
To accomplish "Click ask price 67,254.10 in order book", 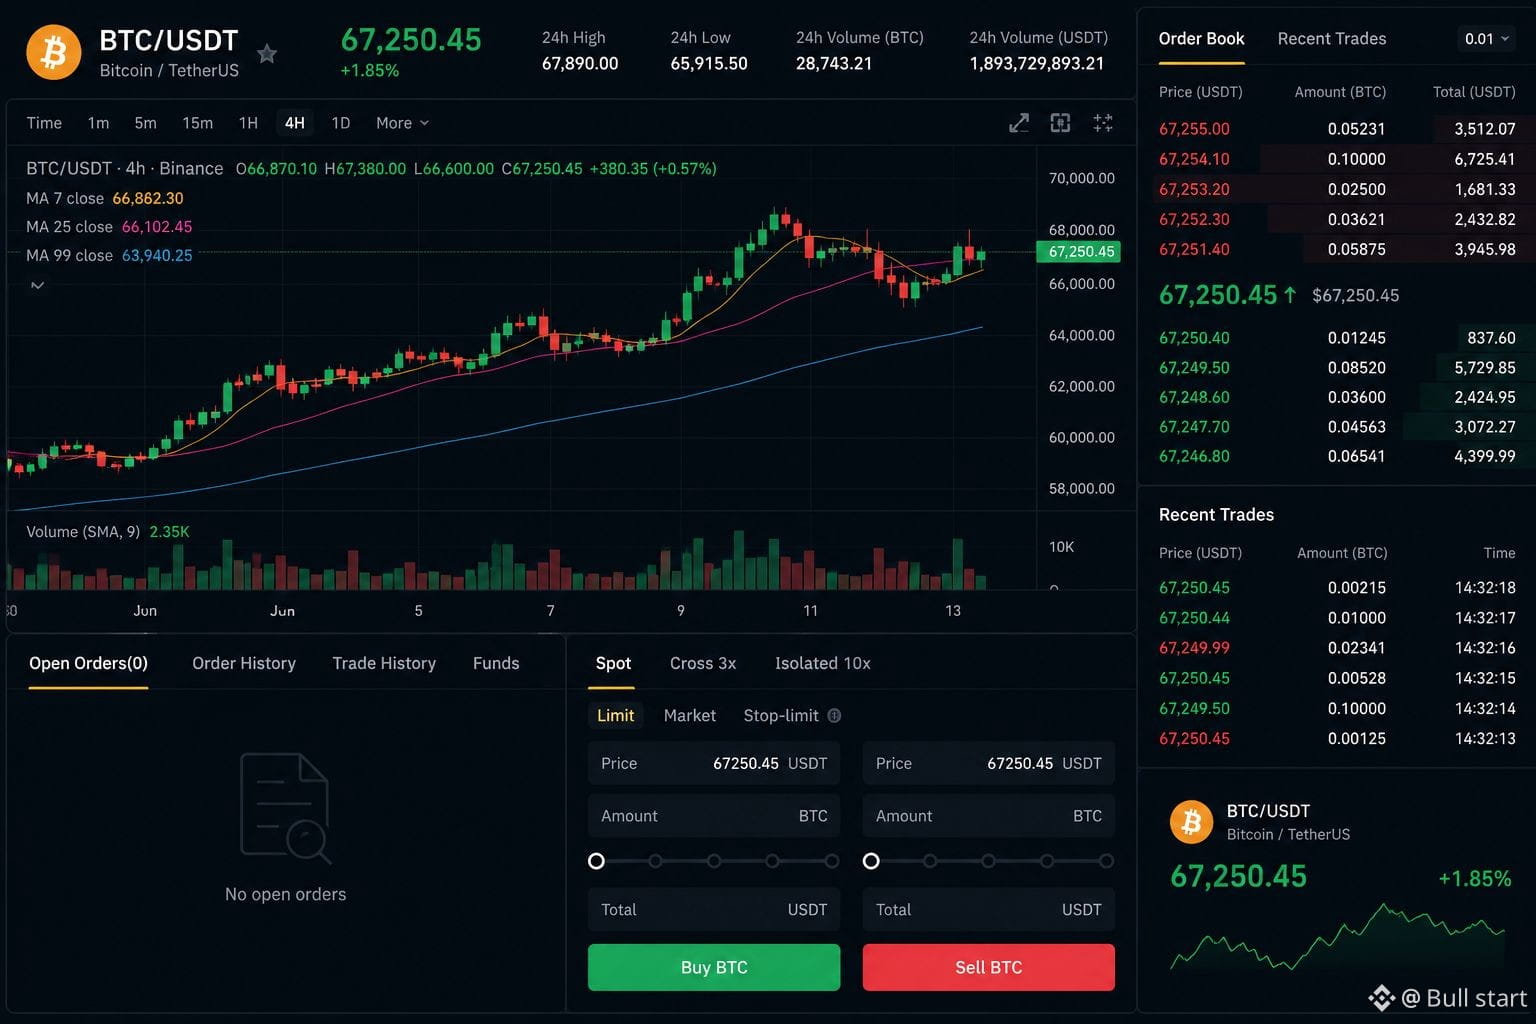I will (x=1194, y=159).
